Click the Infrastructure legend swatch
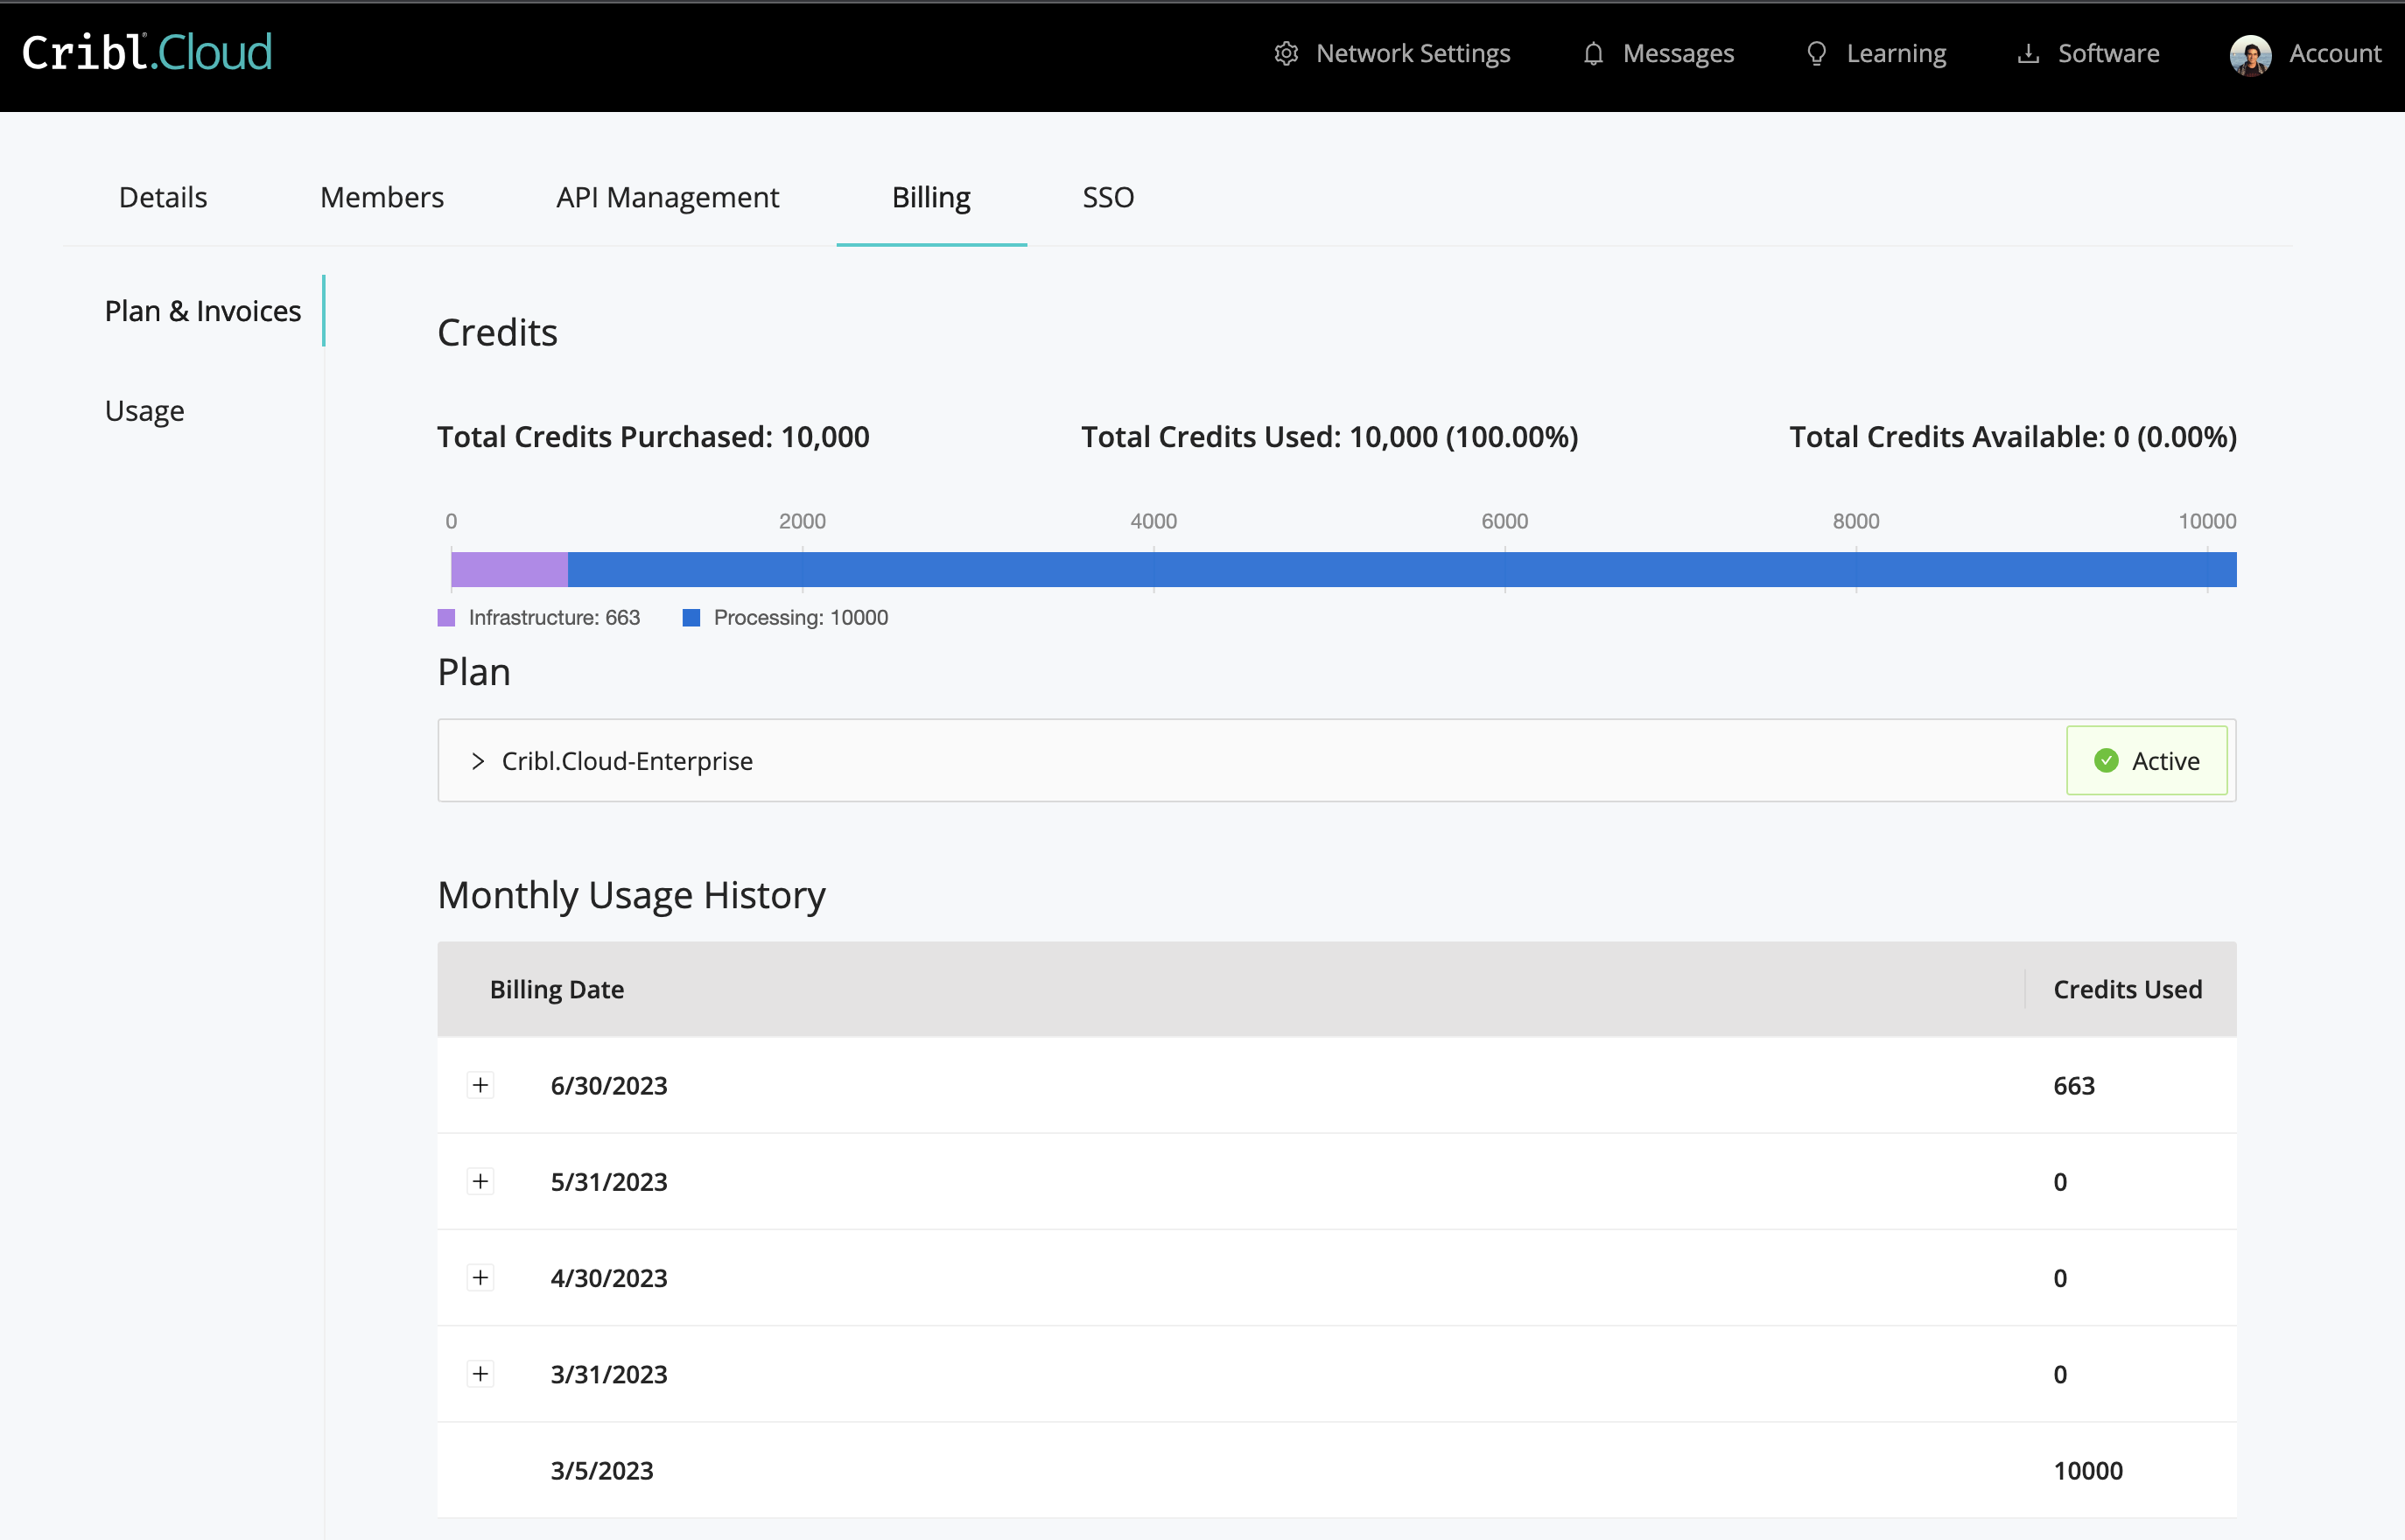Image resolution: width=2405 pixels, height=1540 pixels. [446, 617]
